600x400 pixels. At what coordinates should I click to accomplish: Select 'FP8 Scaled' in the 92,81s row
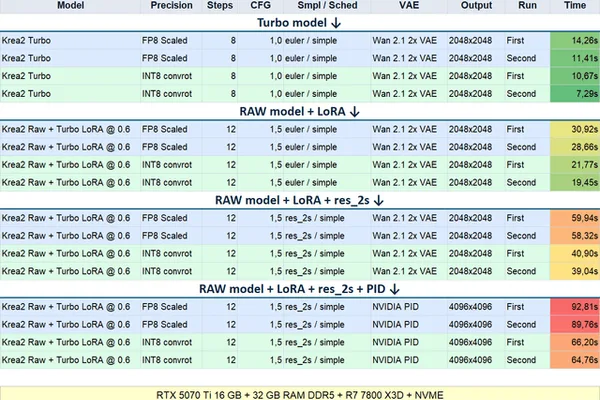click(x=165, y=307)
